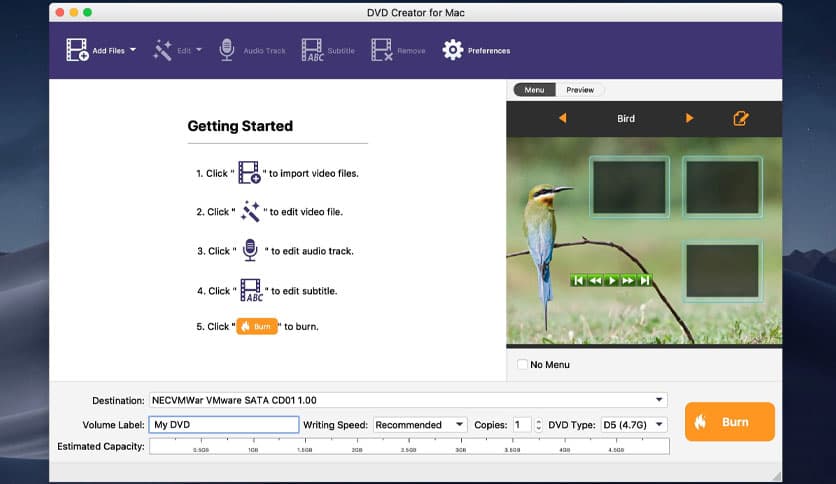The width and height of the screenshot is (836, 484).
Task: Click the Remove film icon
Action: coord(382,50)
